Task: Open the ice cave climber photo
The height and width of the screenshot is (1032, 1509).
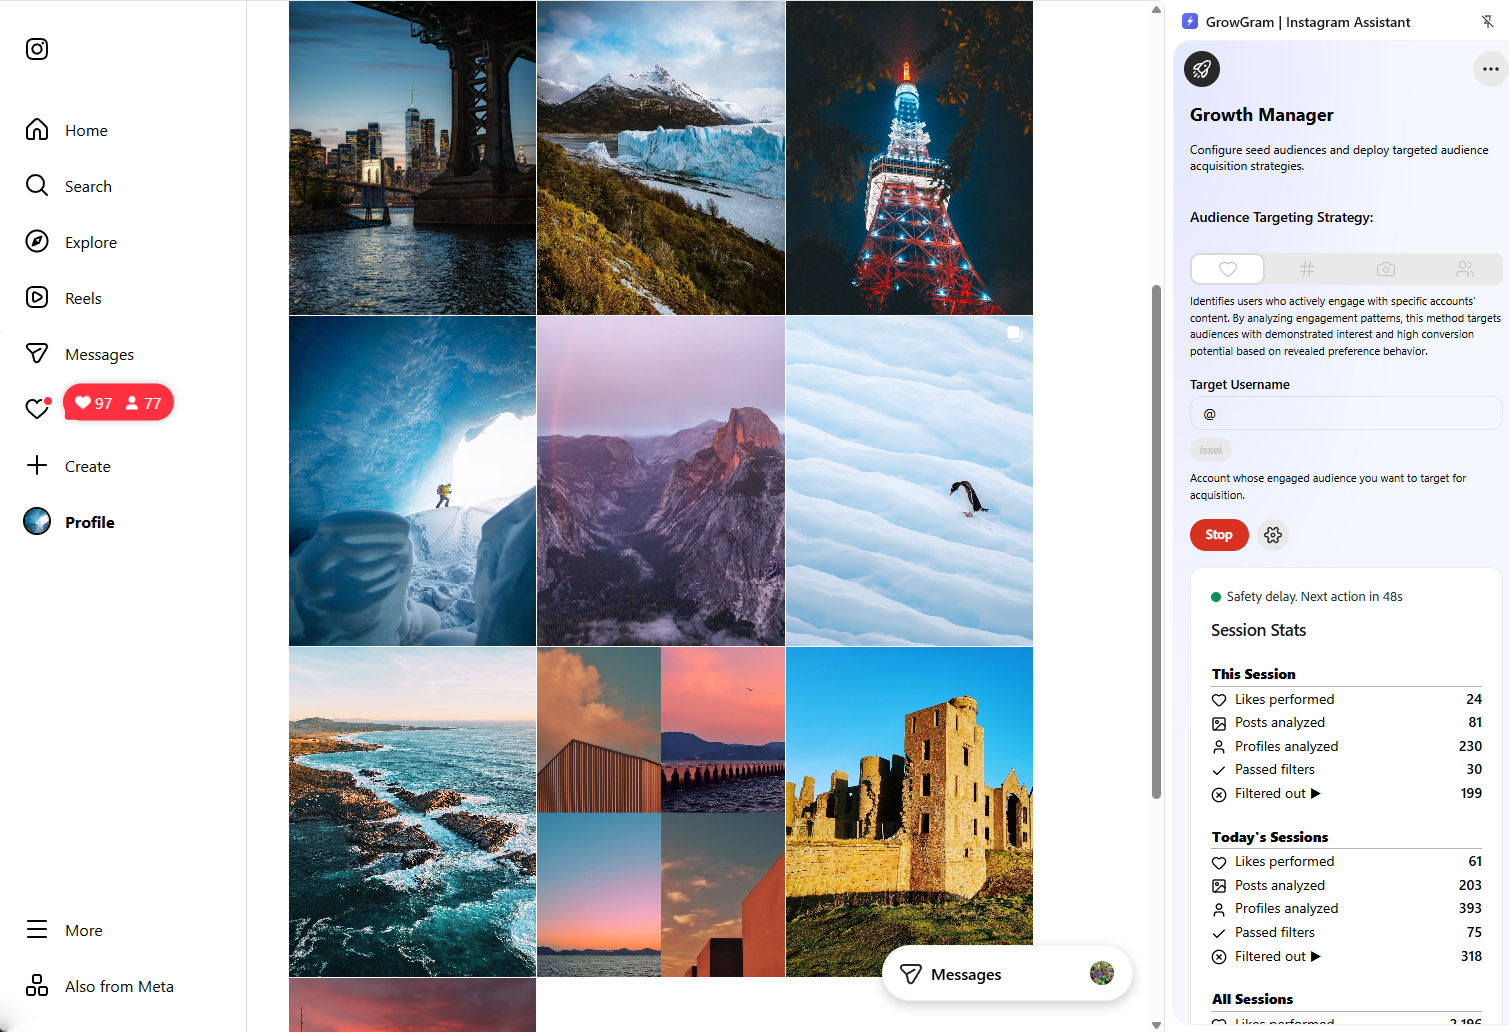Action: [x=412, y=481]
